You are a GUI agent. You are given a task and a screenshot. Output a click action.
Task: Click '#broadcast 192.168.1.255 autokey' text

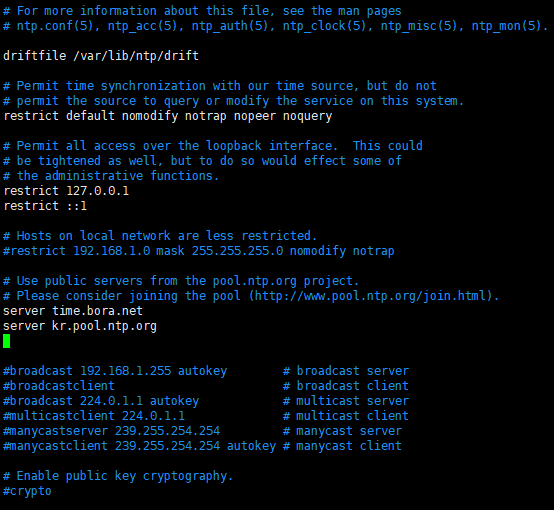tap(115, 371)
